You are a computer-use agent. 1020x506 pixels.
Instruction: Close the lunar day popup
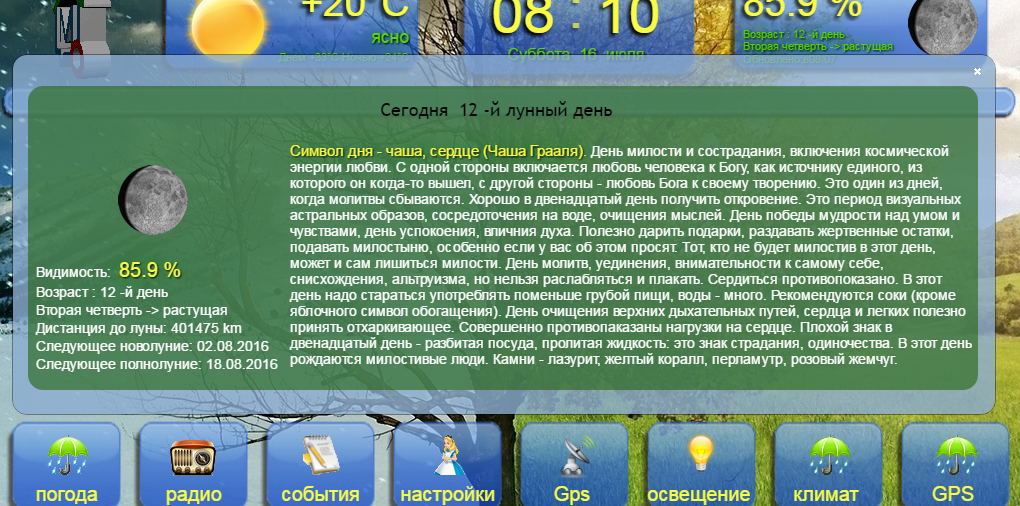click(x=977, y=72)
